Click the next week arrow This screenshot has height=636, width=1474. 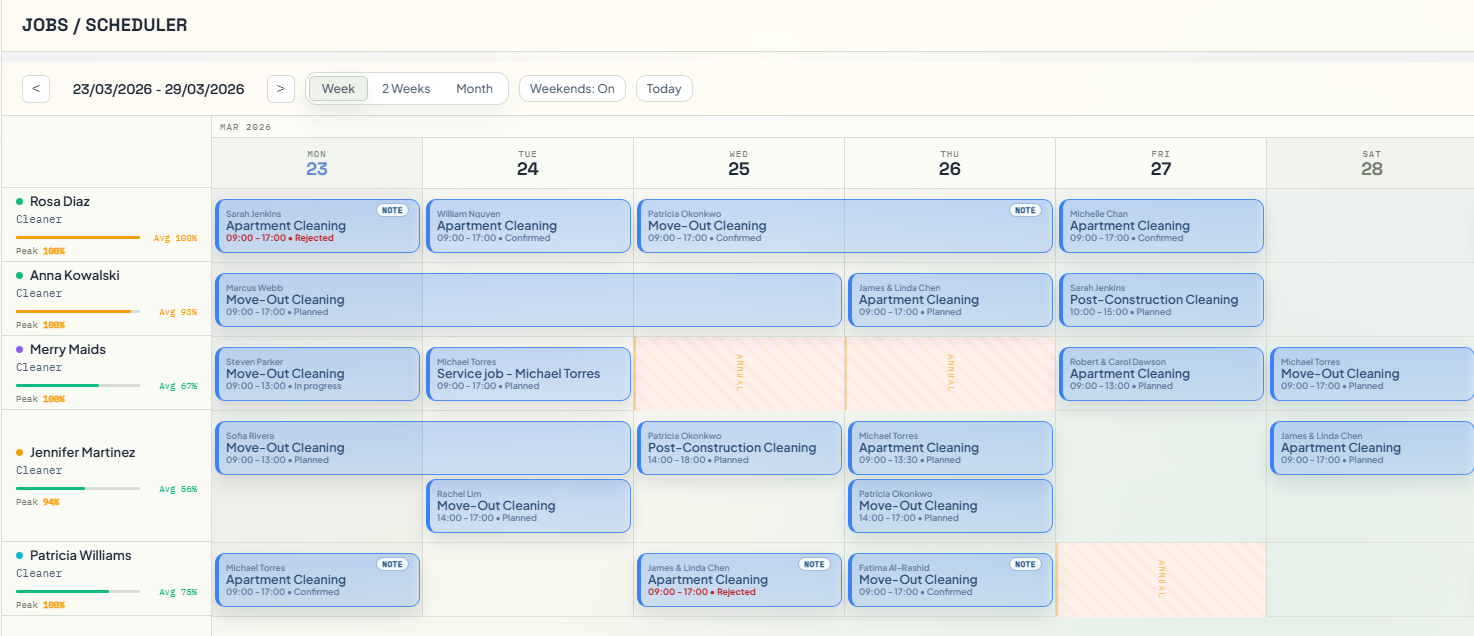point(280,88)
